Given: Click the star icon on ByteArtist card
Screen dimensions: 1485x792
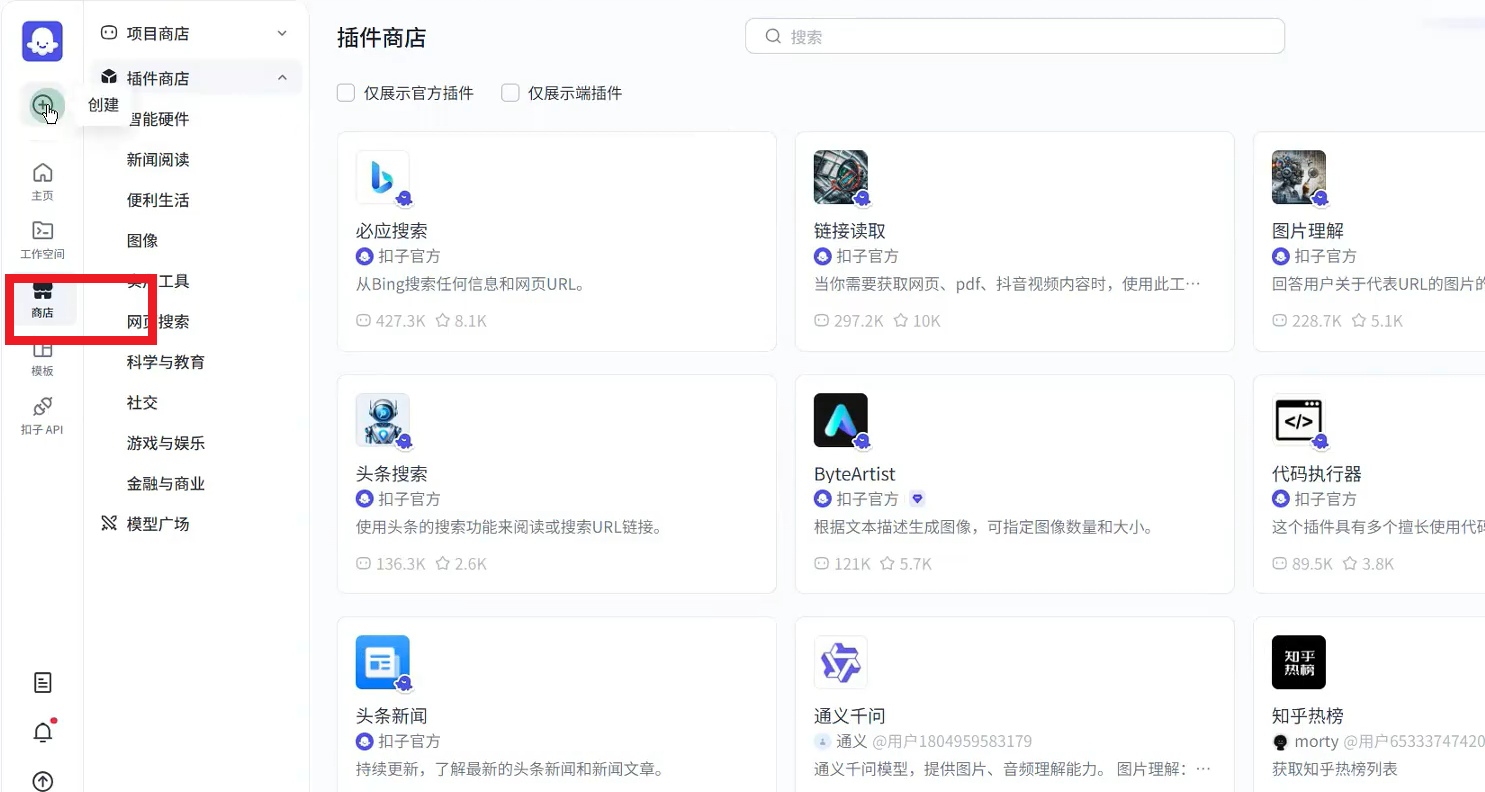Looking at the screenshot, I should pos(887,564).
